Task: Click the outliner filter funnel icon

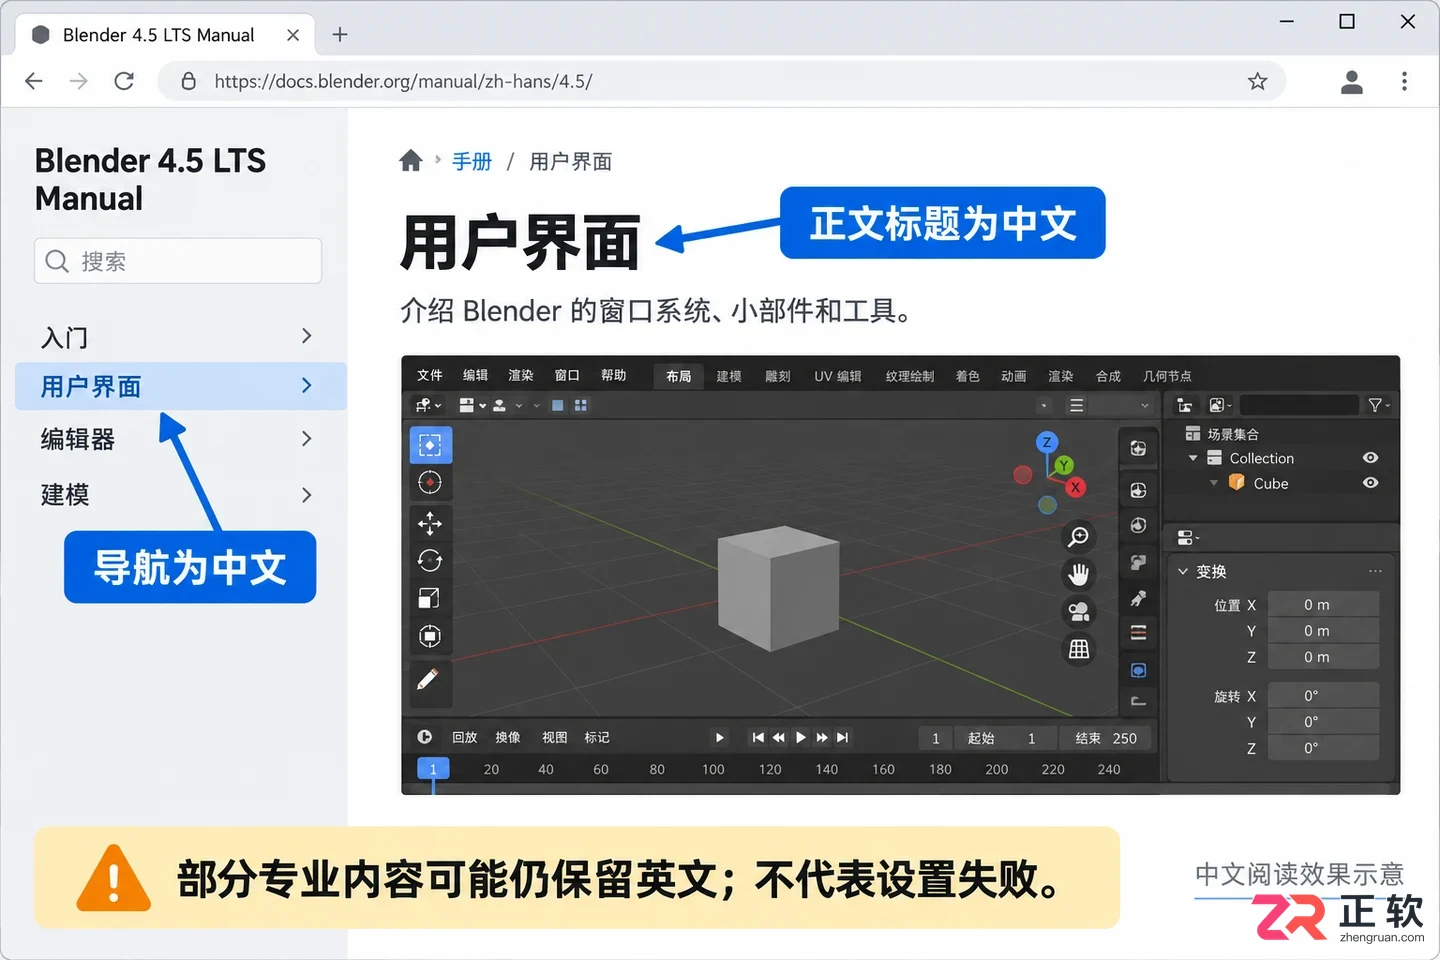Action: pos(1378,405)
